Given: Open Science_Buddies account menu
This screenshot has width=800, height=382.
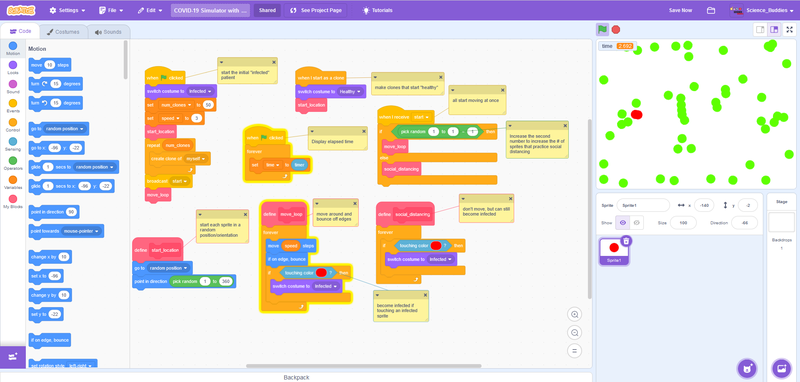Looking at the screenshot, I should pyautogui.click(x=762, y=10).
